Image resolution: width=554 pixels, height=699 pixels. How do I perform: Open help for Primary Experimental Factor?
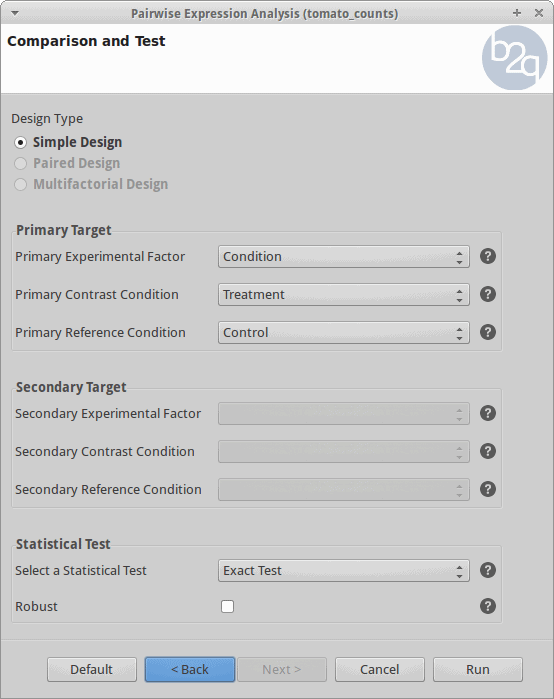tap(488, 256)
